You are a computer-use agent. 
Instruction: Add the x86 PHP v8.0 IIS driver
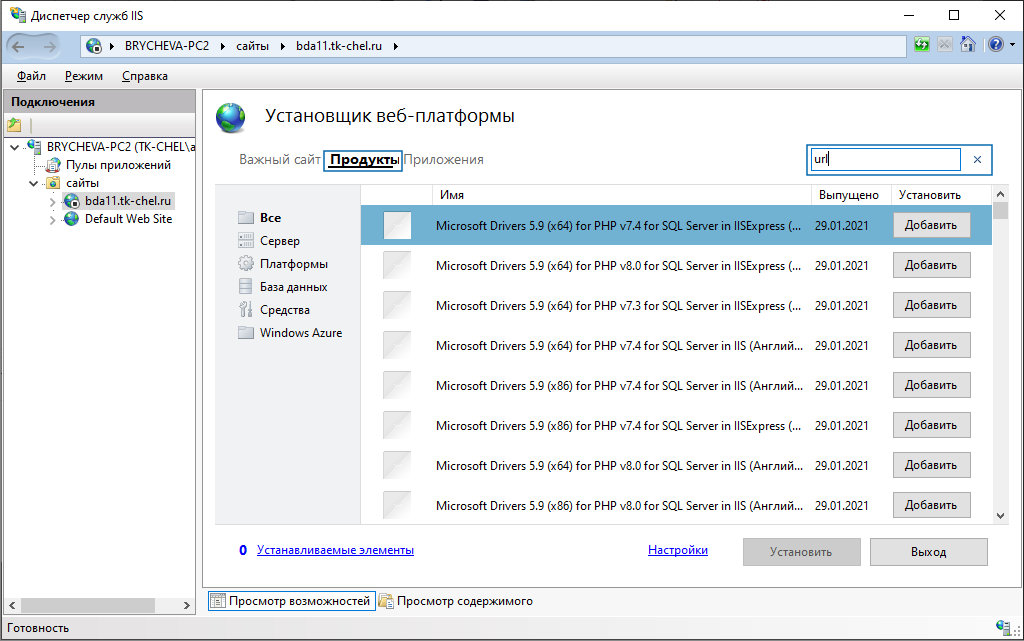click(931, 505)
